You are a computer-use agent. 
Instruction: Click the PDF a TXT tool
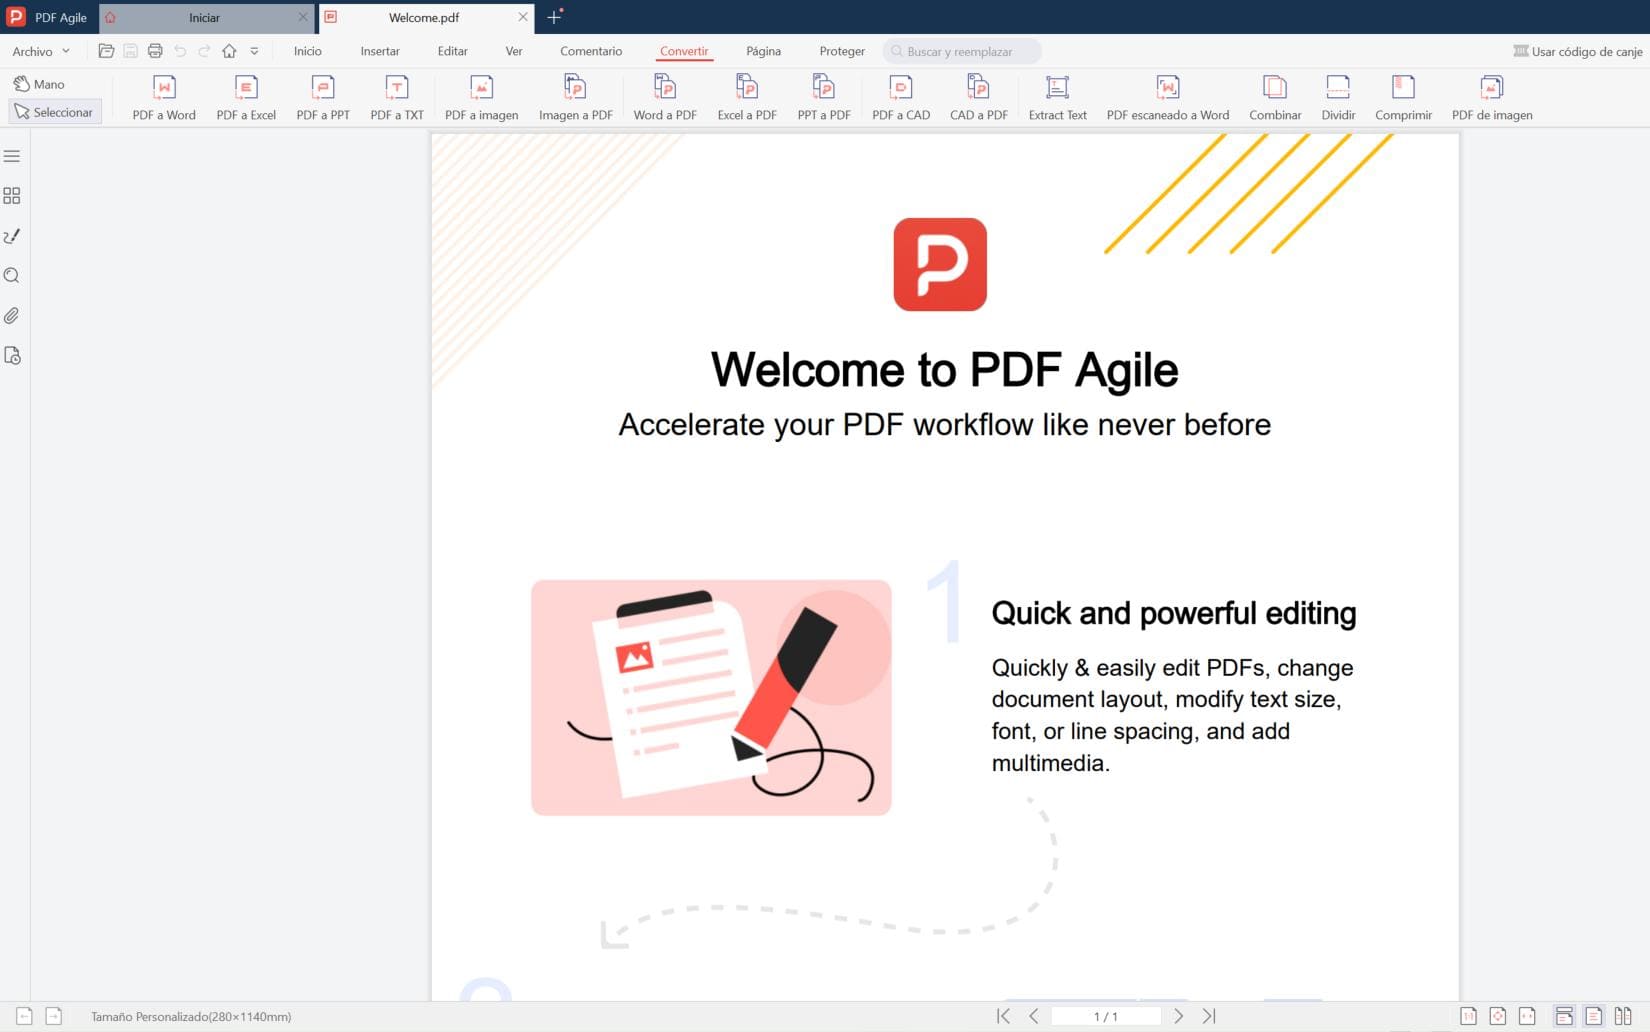397,99
